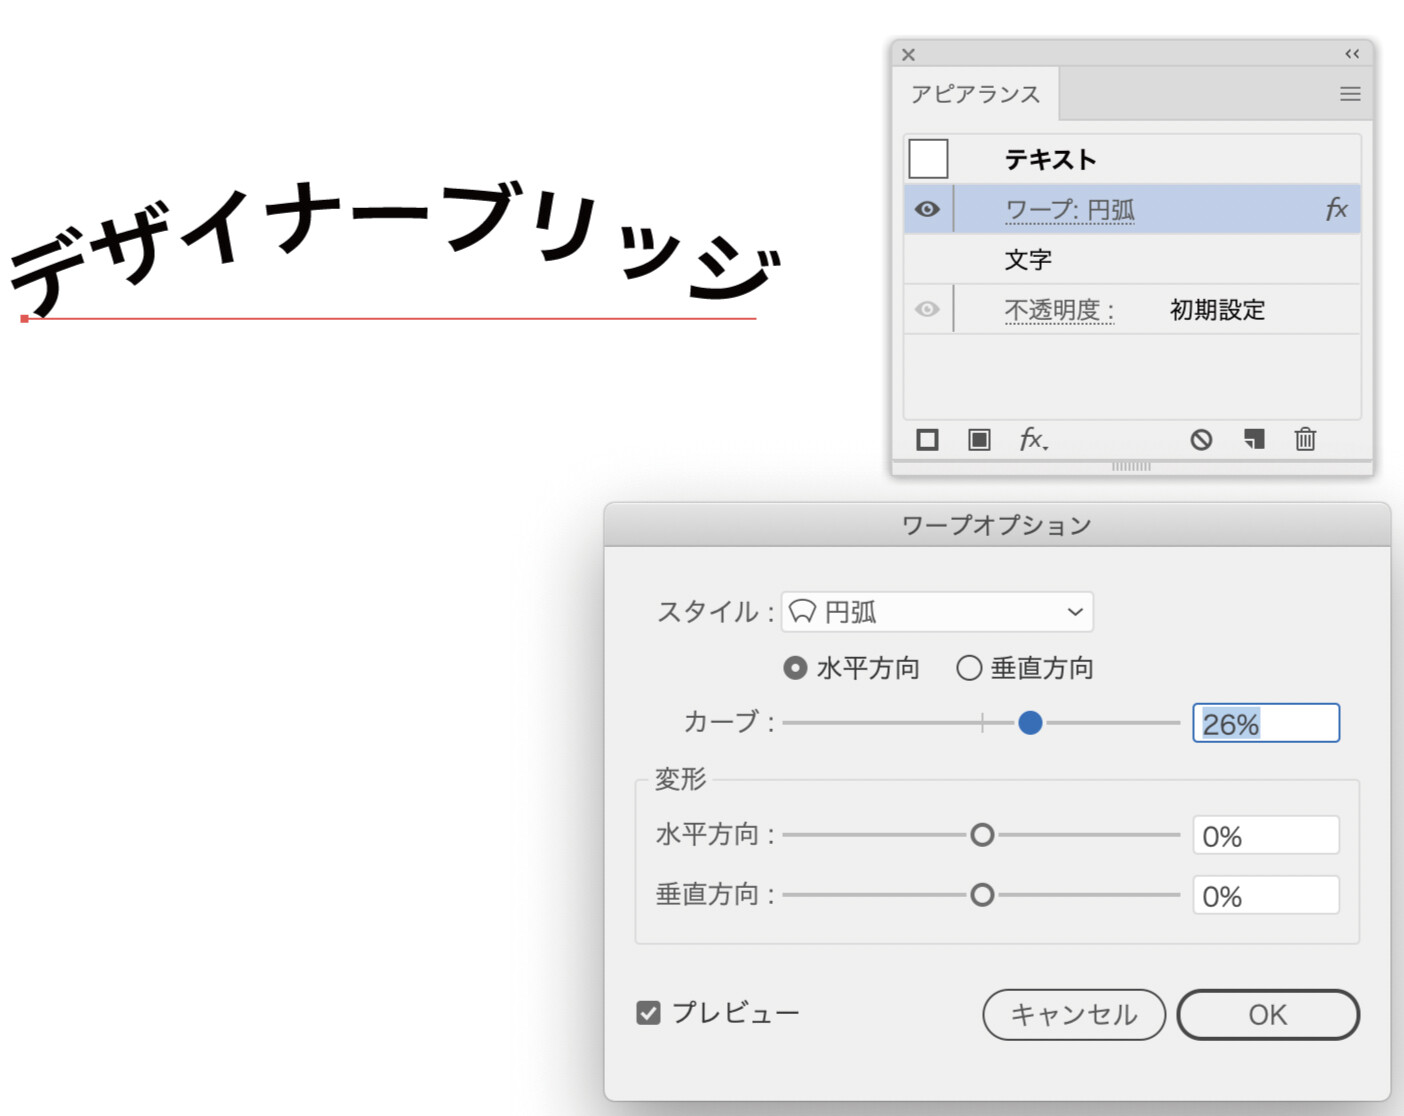
Task: Hide the ワープ: 円弧 effect visibility
Action: point(927,209)
